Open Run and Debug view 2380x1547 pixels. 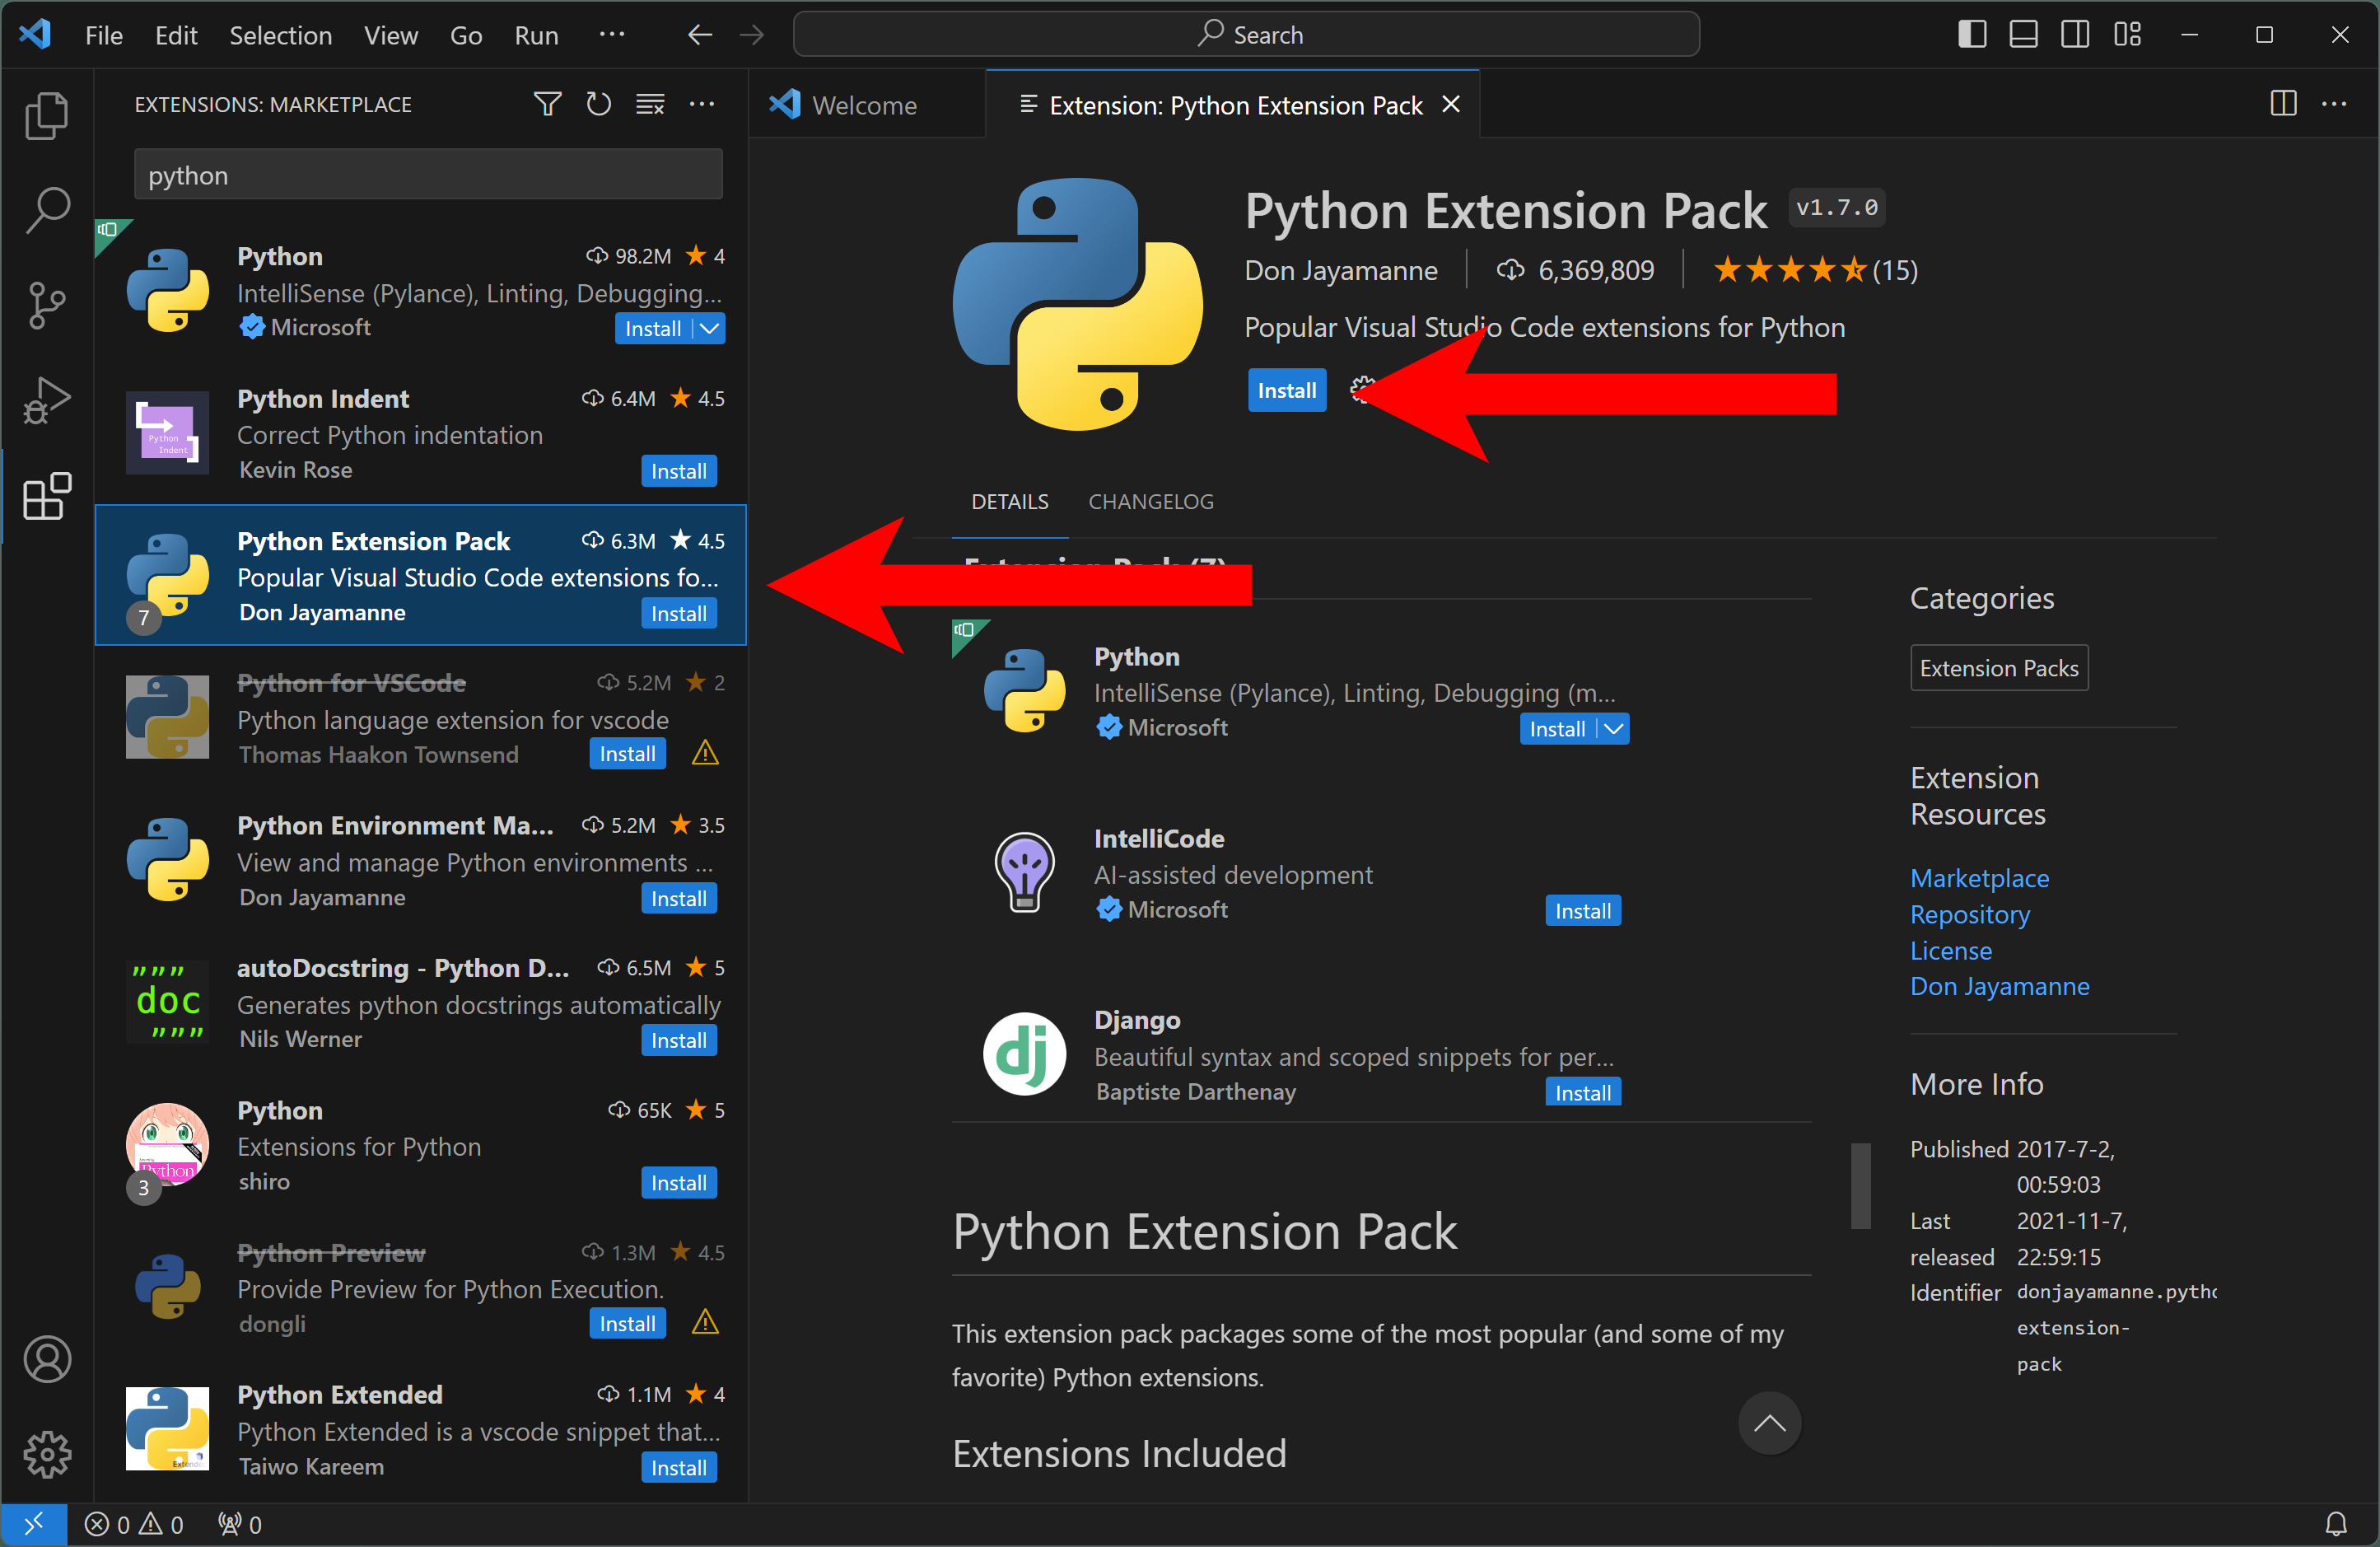(46, 401)
